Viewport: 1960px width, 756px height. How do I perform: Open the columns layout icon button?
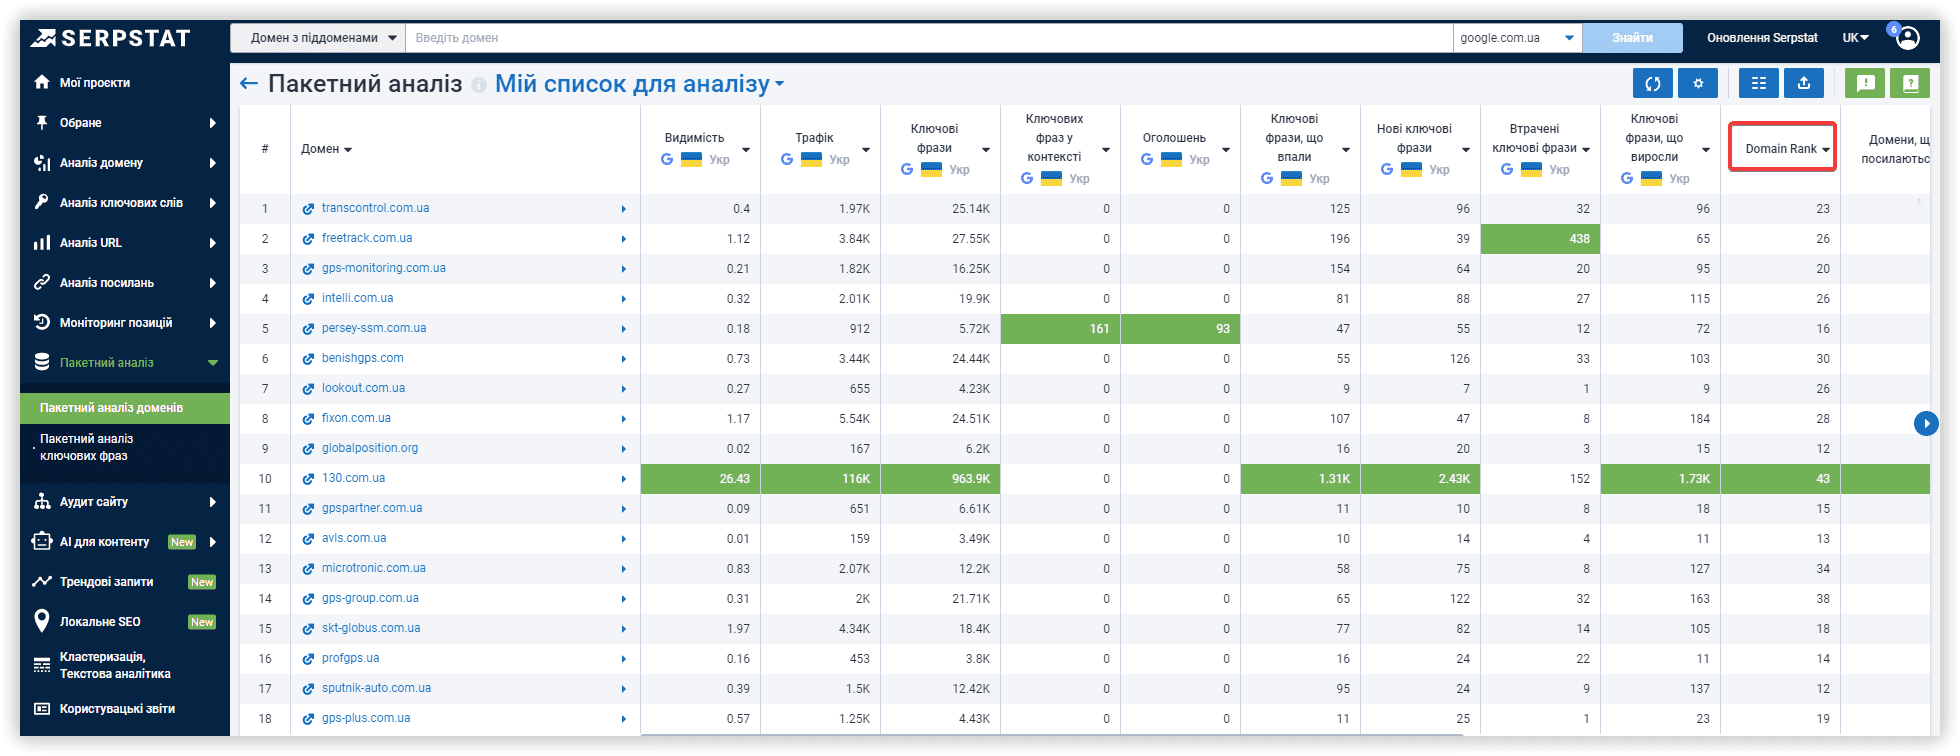1759,84
